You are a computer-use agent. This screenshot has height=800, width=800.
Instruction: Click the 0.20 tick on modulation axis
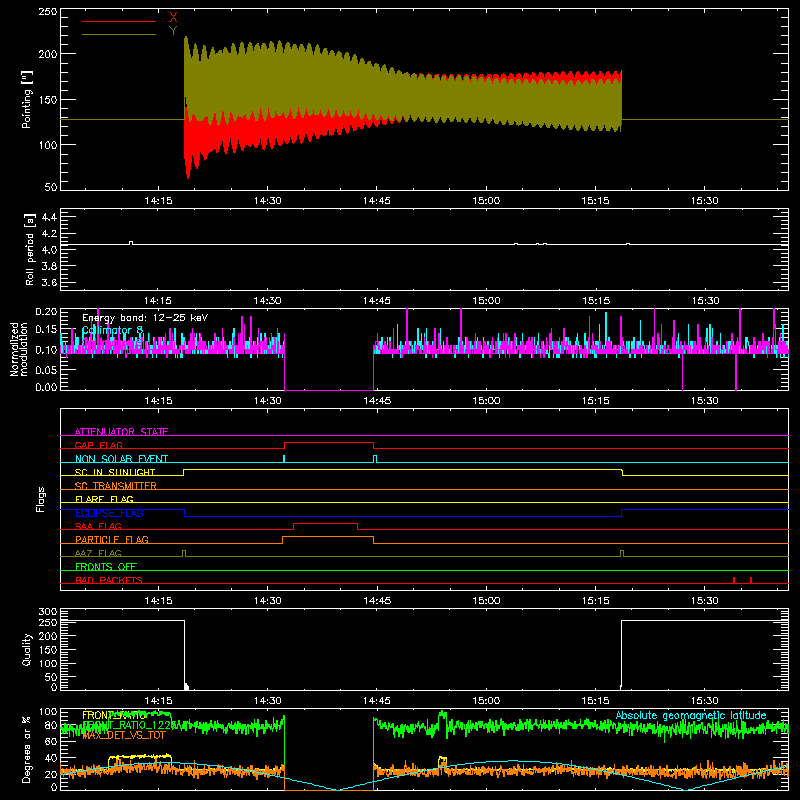(x=46, y=311)
